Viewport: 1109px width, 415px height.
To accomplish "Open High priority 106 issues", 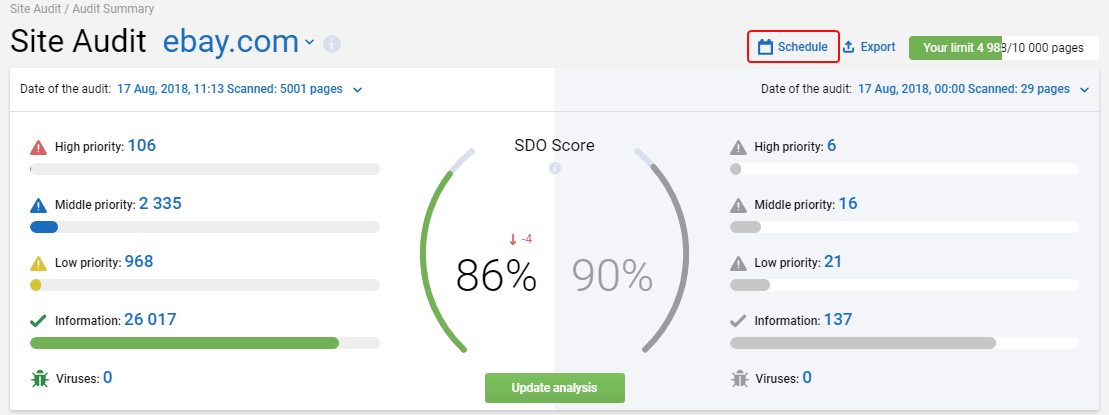I will pyautogui.click(x=141, y=146).
